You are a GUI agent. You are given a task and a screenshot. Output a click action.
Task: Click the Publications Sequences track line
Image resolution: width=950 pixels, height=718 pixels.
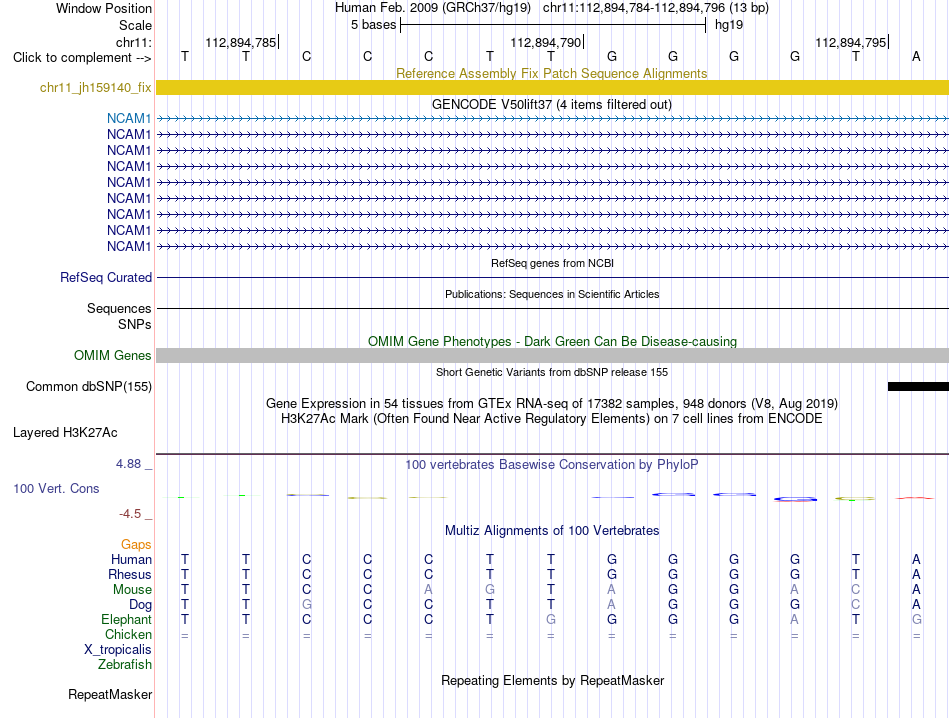coord(552,308)
